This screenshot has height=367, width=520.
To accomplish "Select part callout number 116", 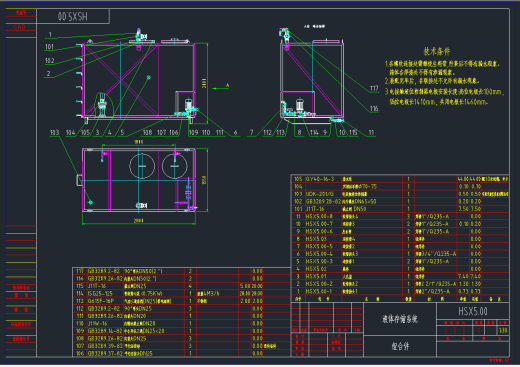I will pyautogui.click(x=374, y=109).
